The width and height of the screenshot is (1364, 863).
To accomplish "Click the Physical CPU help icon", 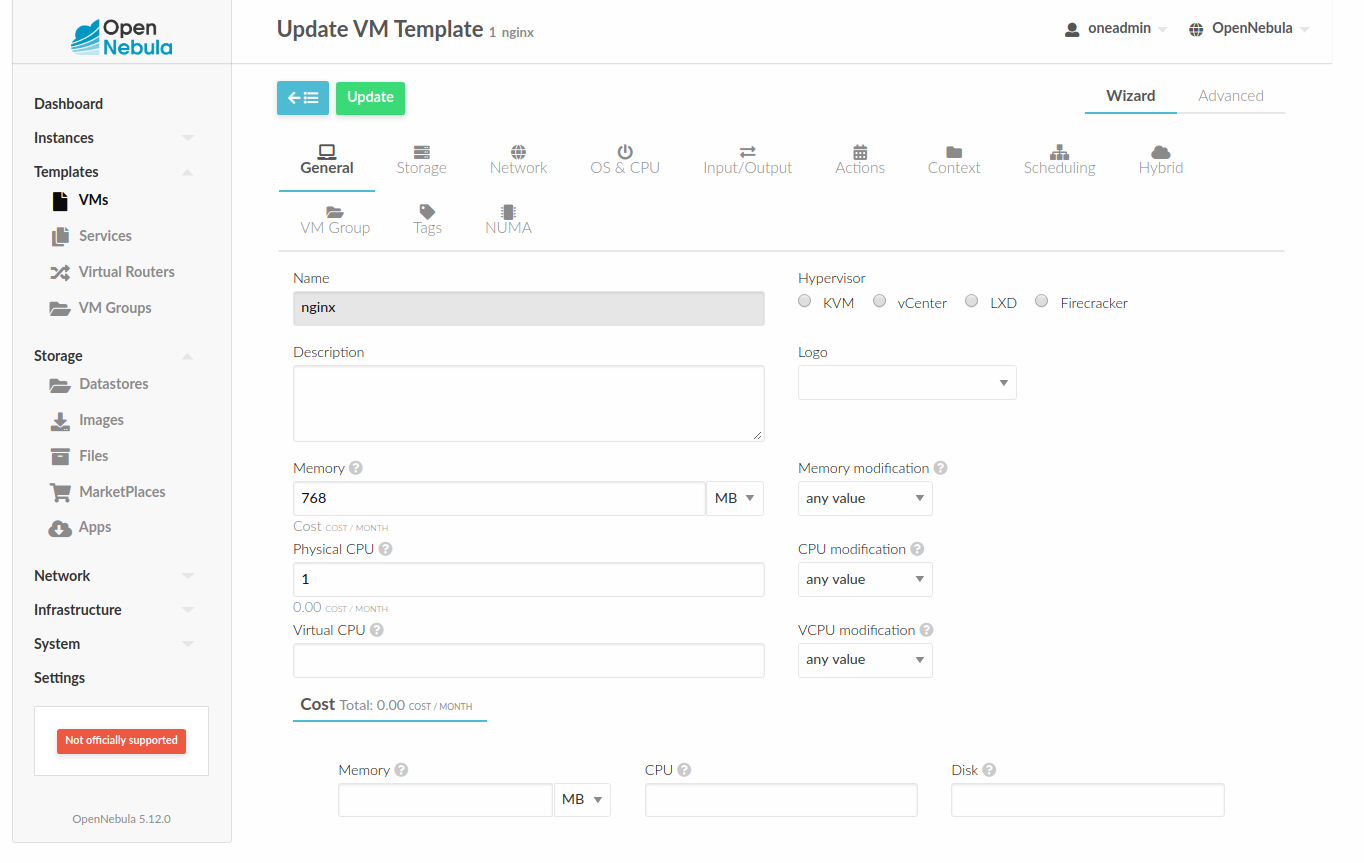I will pos(386,549).
